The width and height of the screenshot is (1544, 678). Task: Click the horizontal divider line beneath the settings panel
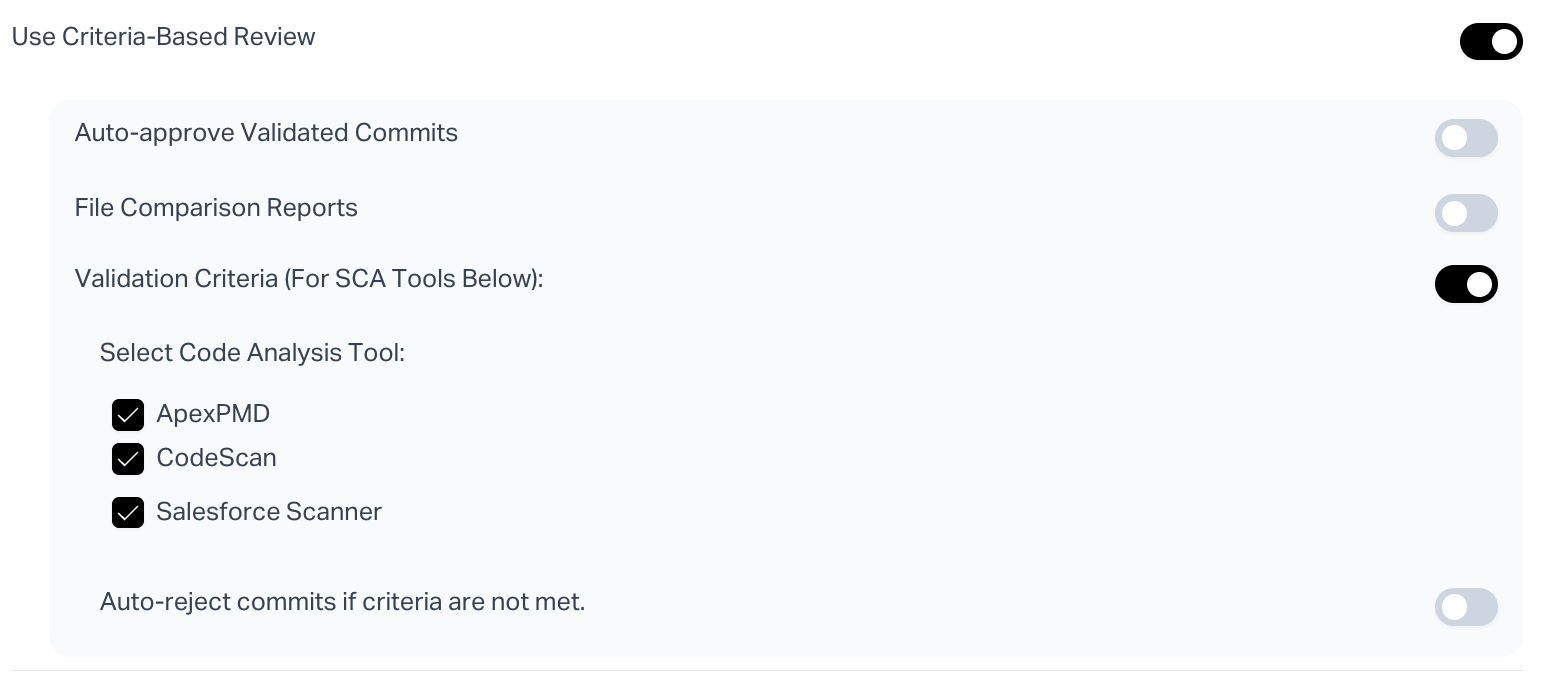766,670
